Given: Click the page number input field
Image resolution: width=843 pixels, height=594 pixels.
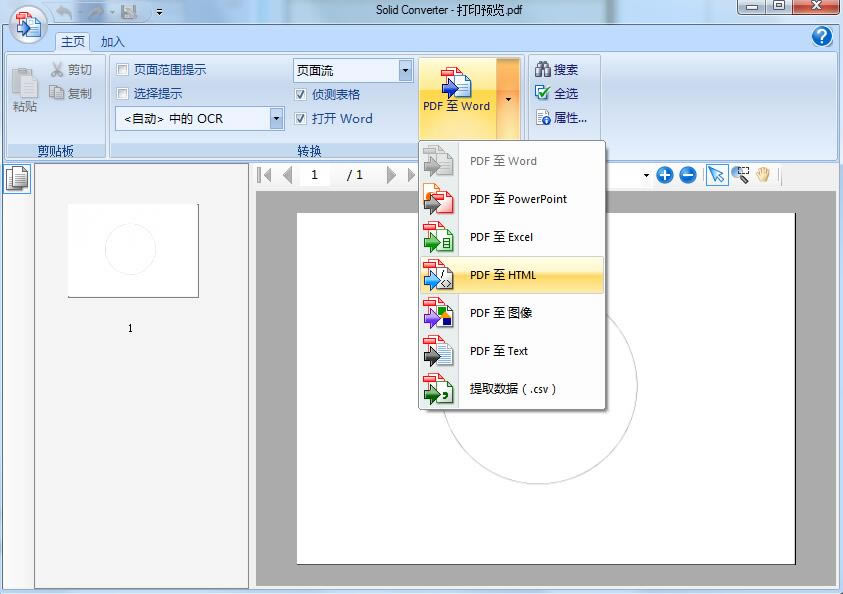Looking at the screenshot, I should pos(315,175).
